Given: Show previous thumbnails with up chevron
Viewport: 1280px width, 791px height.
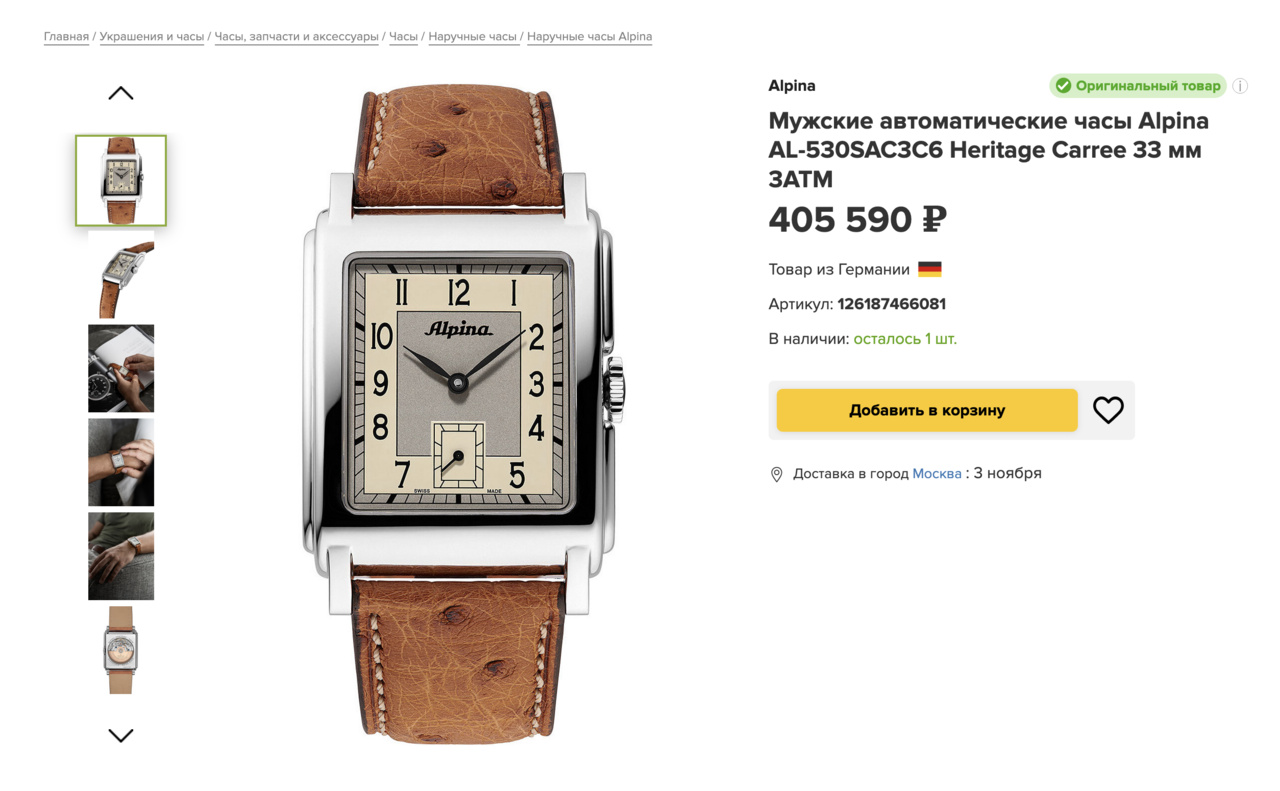Looking at the screenshot, I should click(121, 93).
